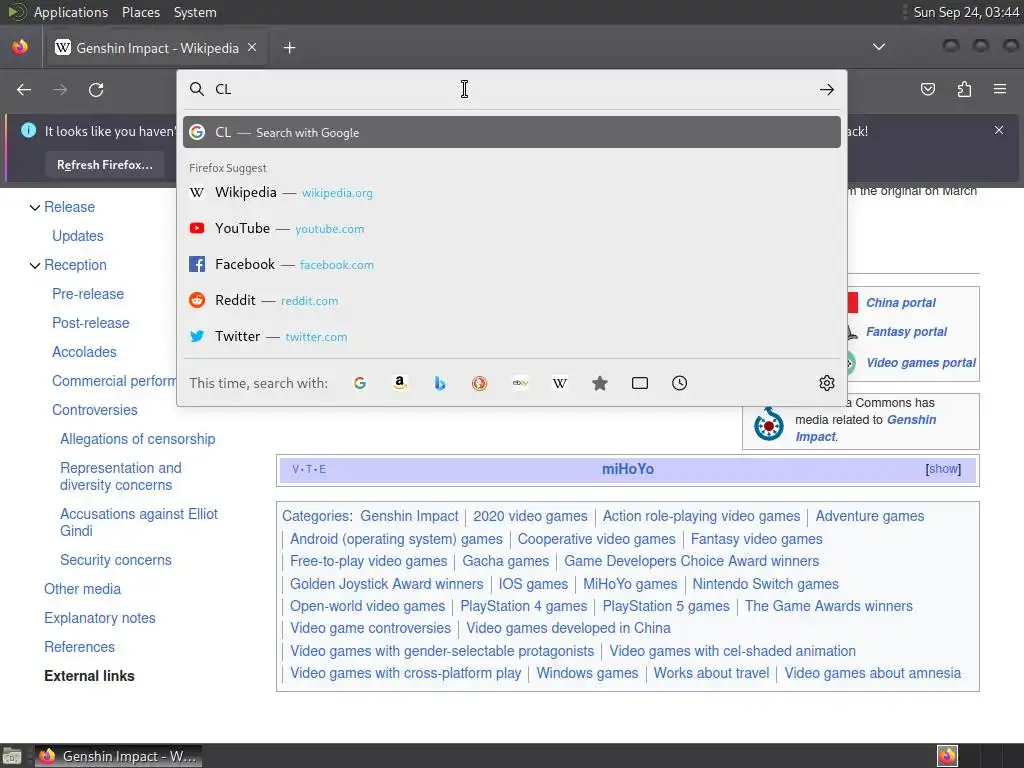Click the Go arrow in address bar
Image resolution: width=1024 pixels, height=768 pixels.
pyautogui.click(x=827, y=89)
